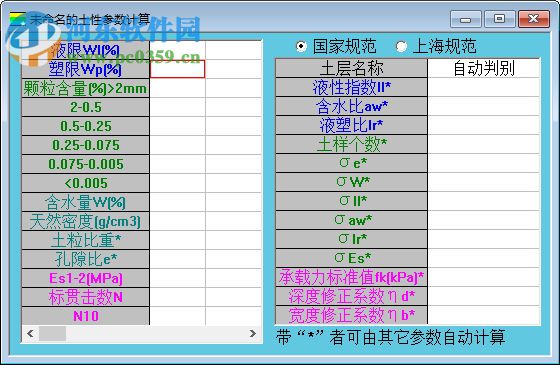
Task: Click the value cell next to 液性指数Il*
Action: pos(484,87)
